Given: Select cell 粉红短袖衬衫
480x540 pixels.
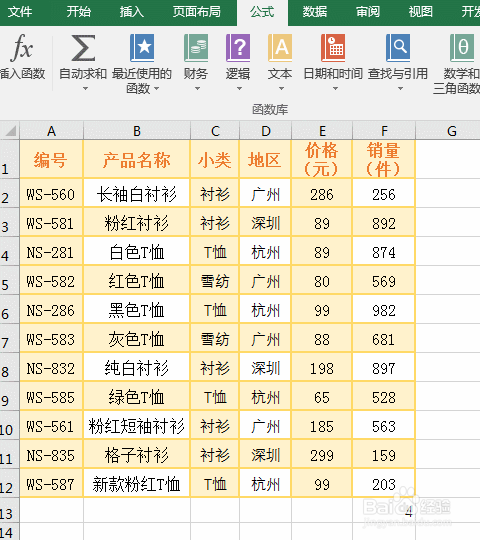Looking at the screenshot, I should click(137, 425).
